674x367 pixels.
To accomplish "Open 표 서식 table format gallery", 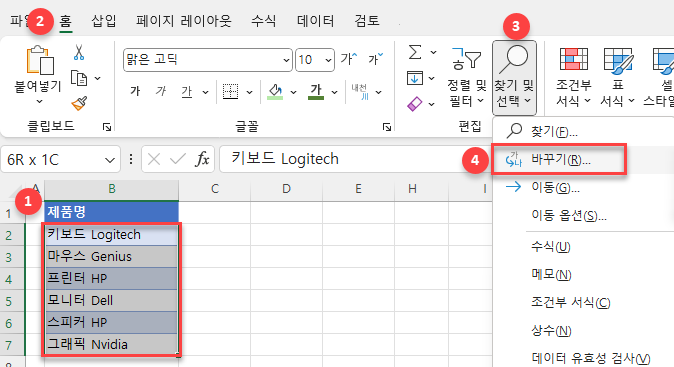I will [618, 77].
